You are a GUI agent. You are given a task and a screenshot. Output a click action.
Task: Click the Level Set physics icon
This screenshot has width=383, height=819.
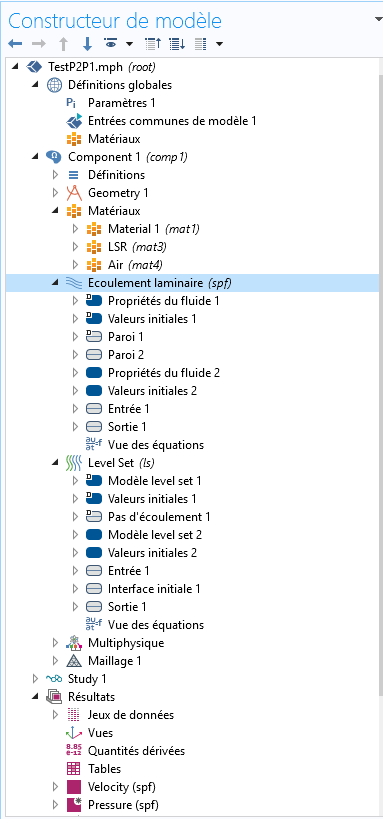(74, 463)
